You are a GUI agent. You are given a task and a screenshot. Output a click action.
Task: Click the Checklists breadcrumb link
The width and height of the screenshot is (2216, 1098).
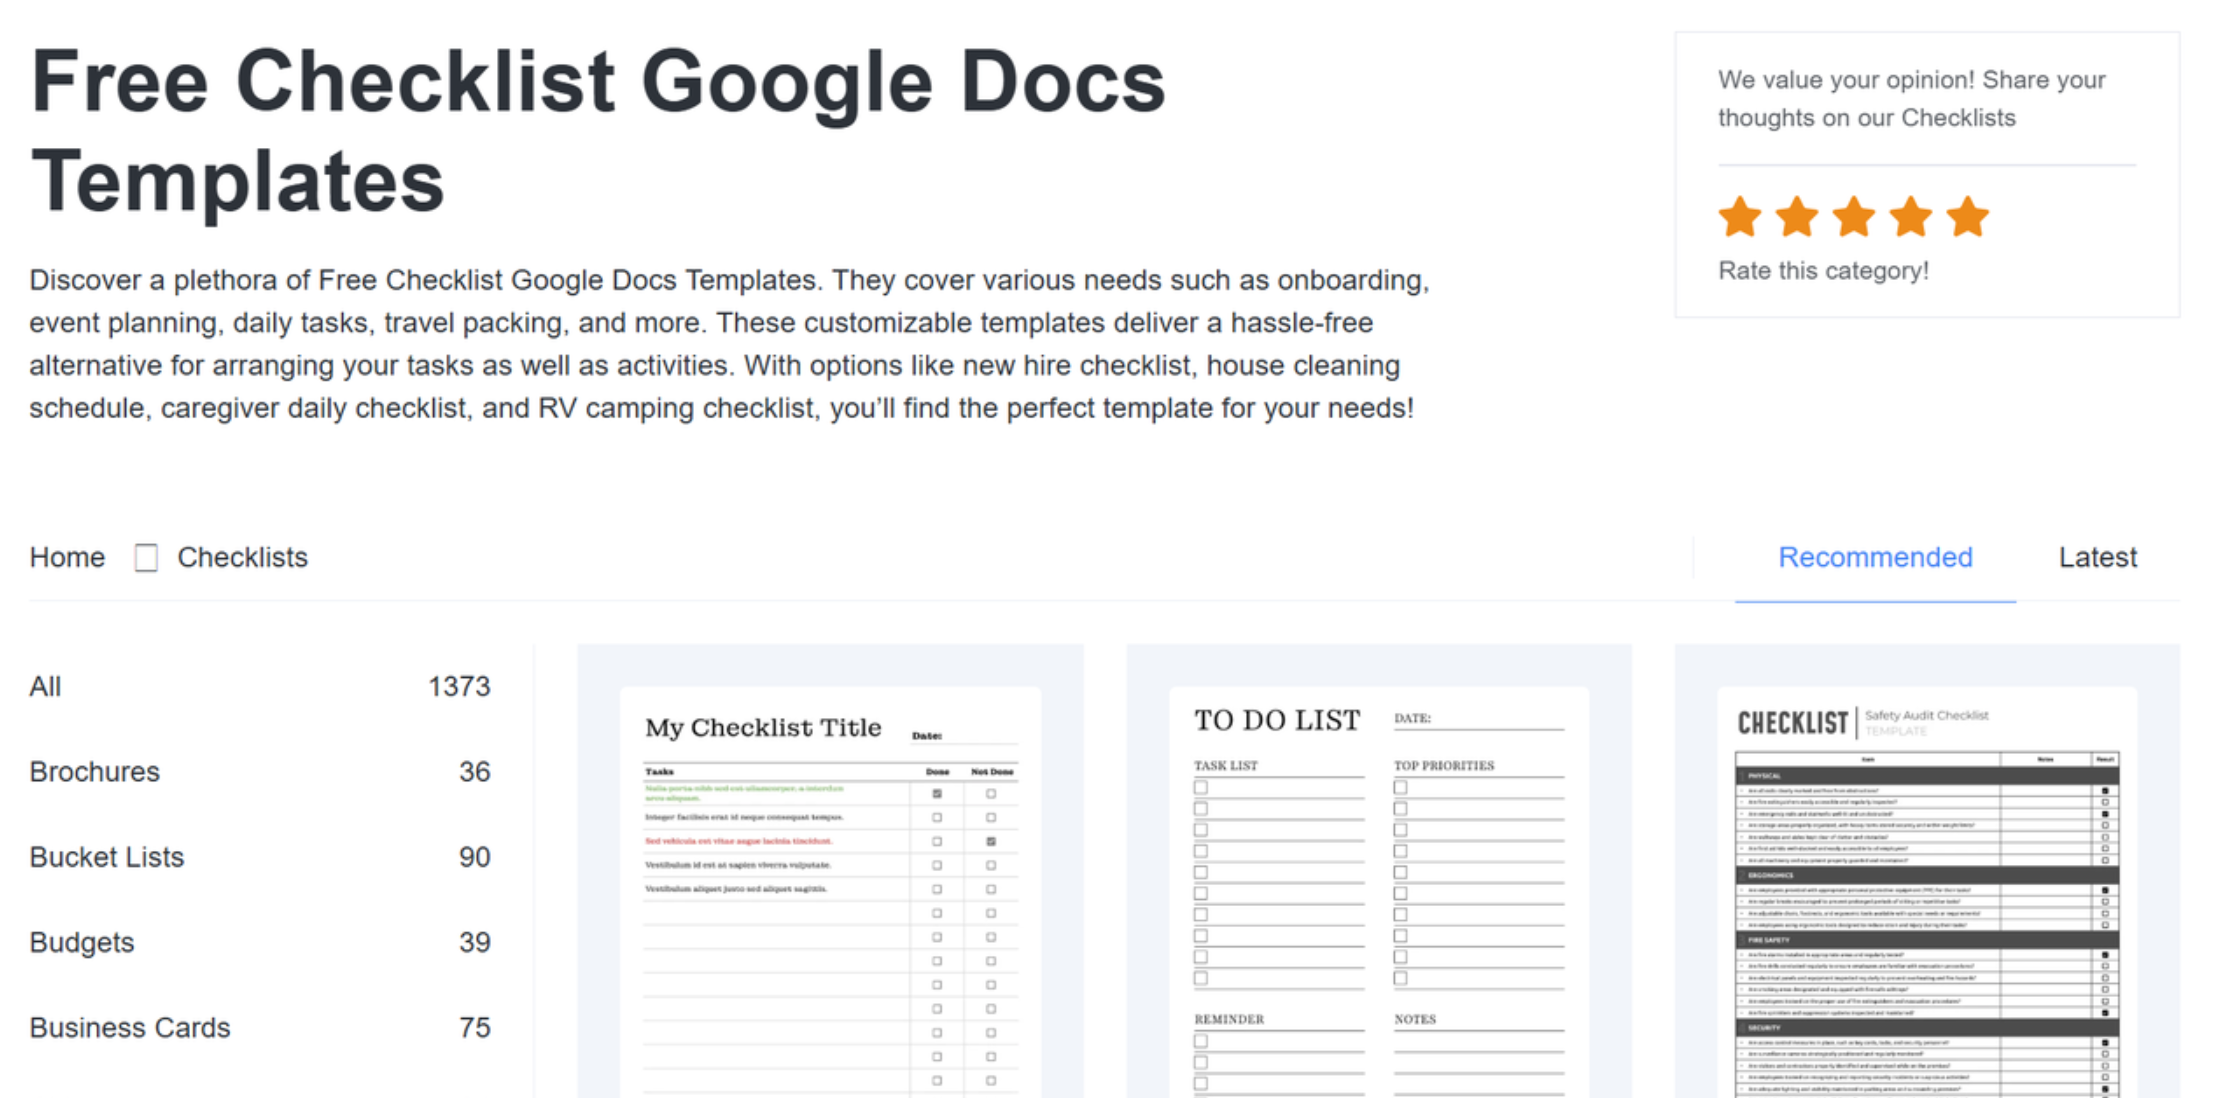pos(242,557)
